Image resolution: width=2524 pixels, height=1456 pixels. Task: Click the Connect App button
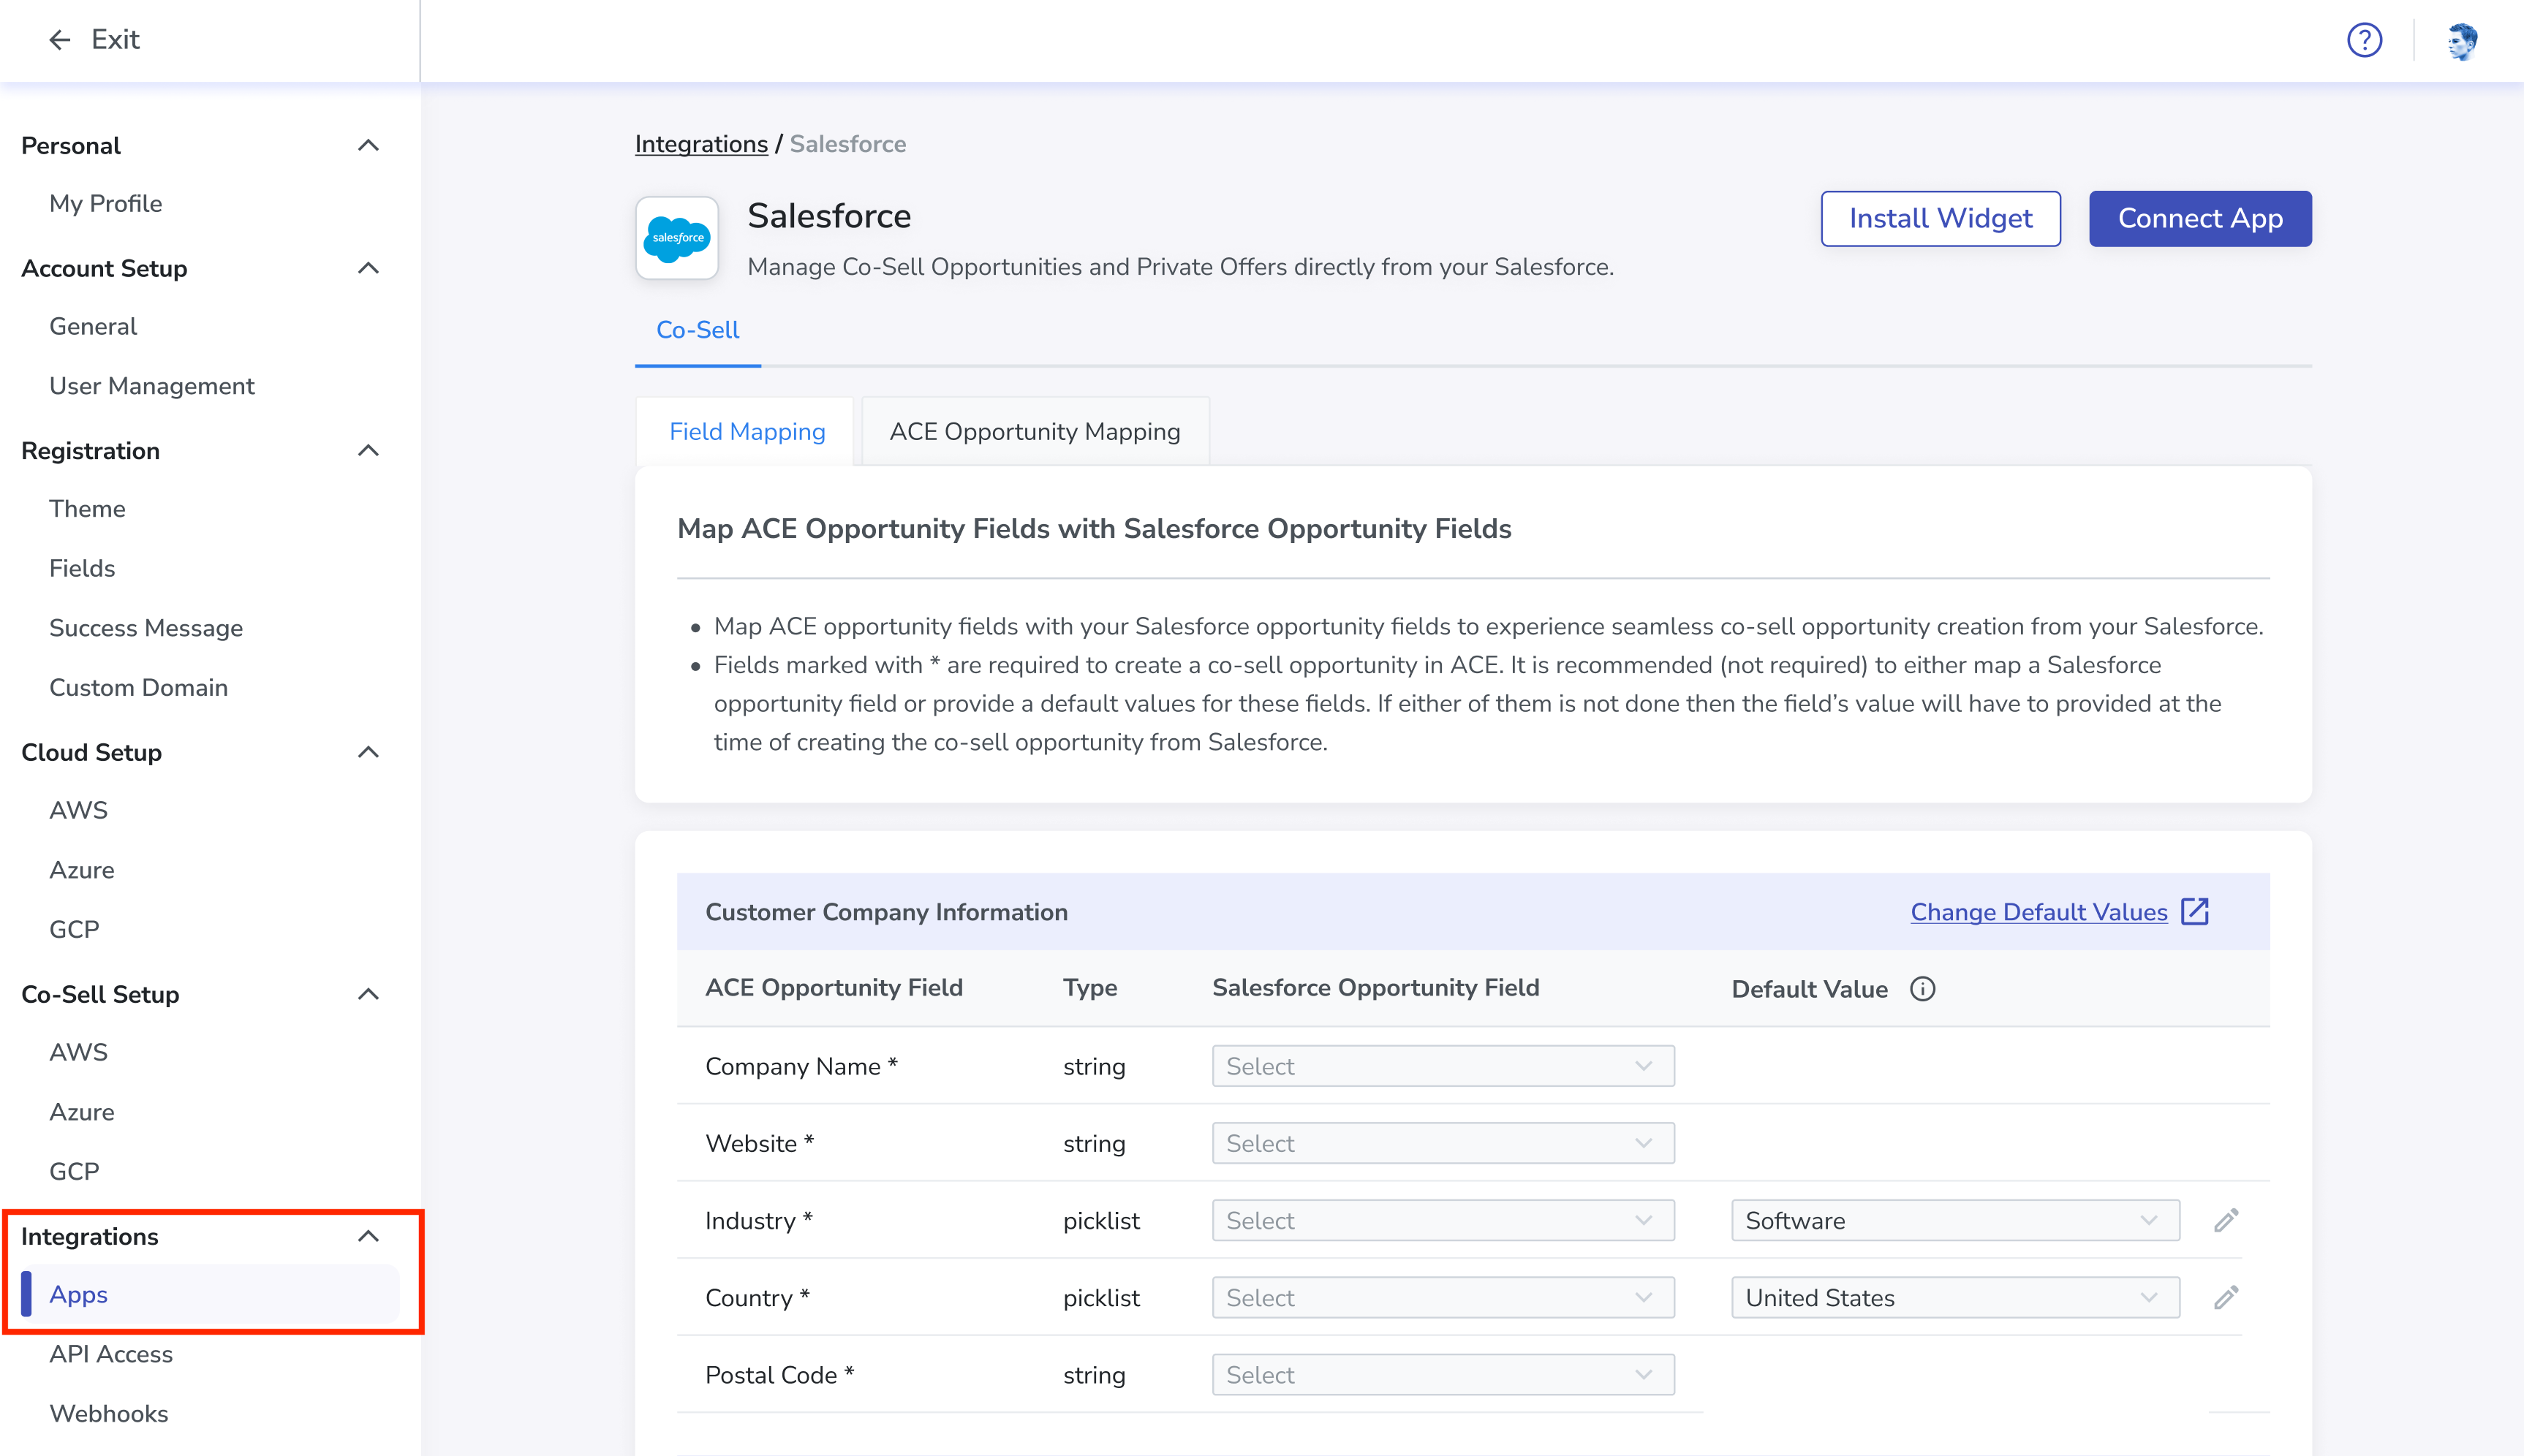pyautogui.click(x=2199, y=218)
